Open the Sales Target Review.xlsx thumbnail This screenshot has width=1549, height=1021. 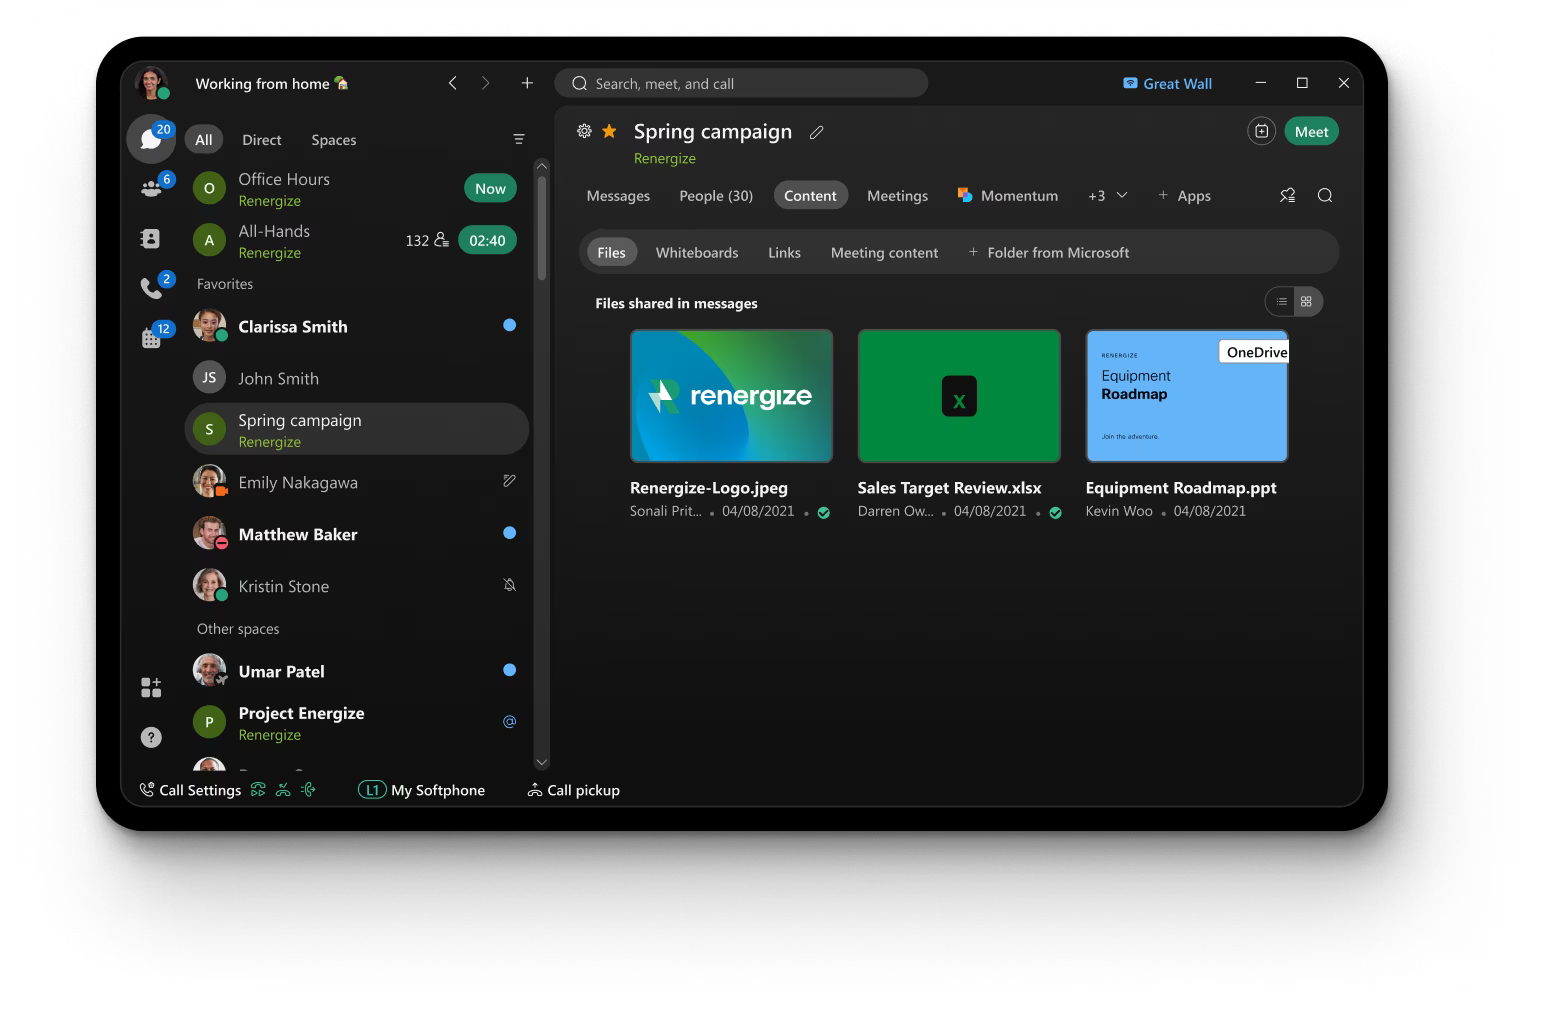(959, 396)
